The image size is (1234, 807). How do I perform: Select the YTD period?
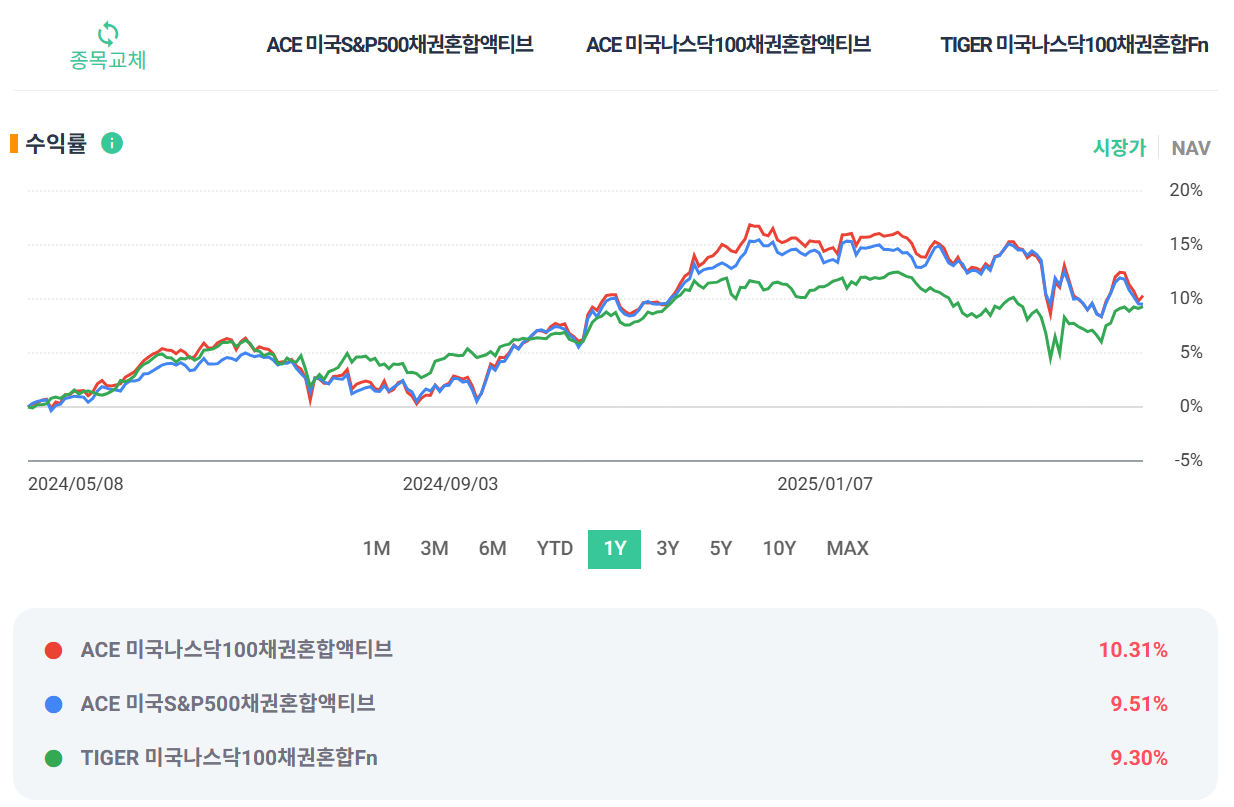point(553,548)
